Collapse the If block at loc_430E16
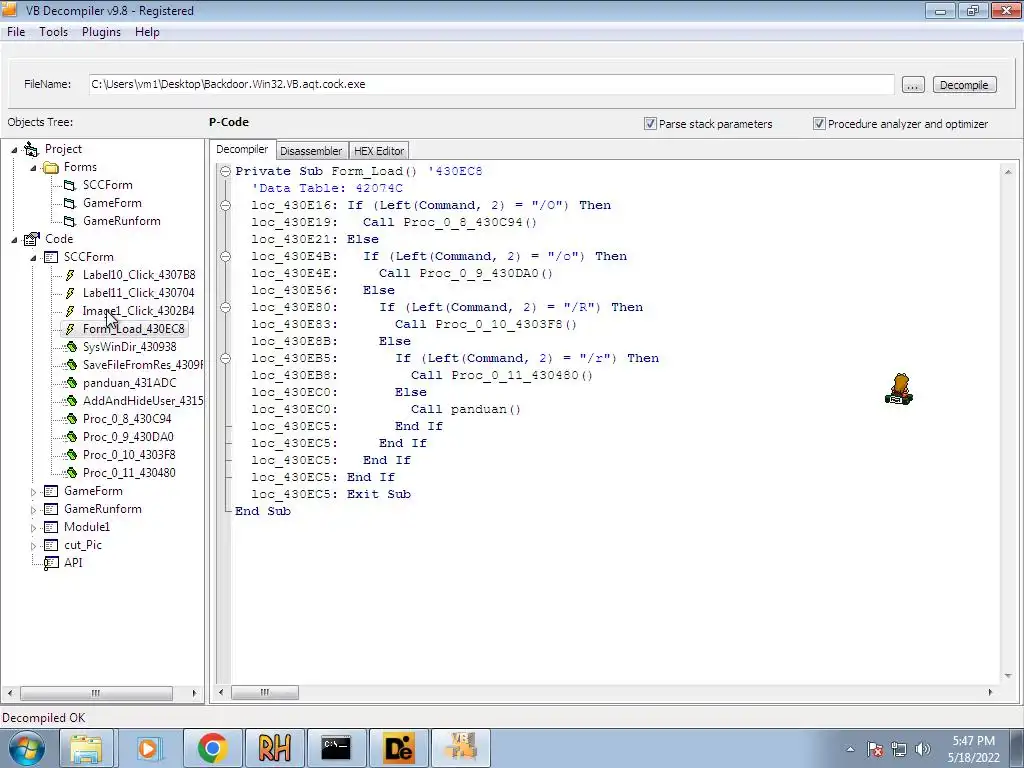The width and height of the screenshot is (1024, 768). (225, 205)
